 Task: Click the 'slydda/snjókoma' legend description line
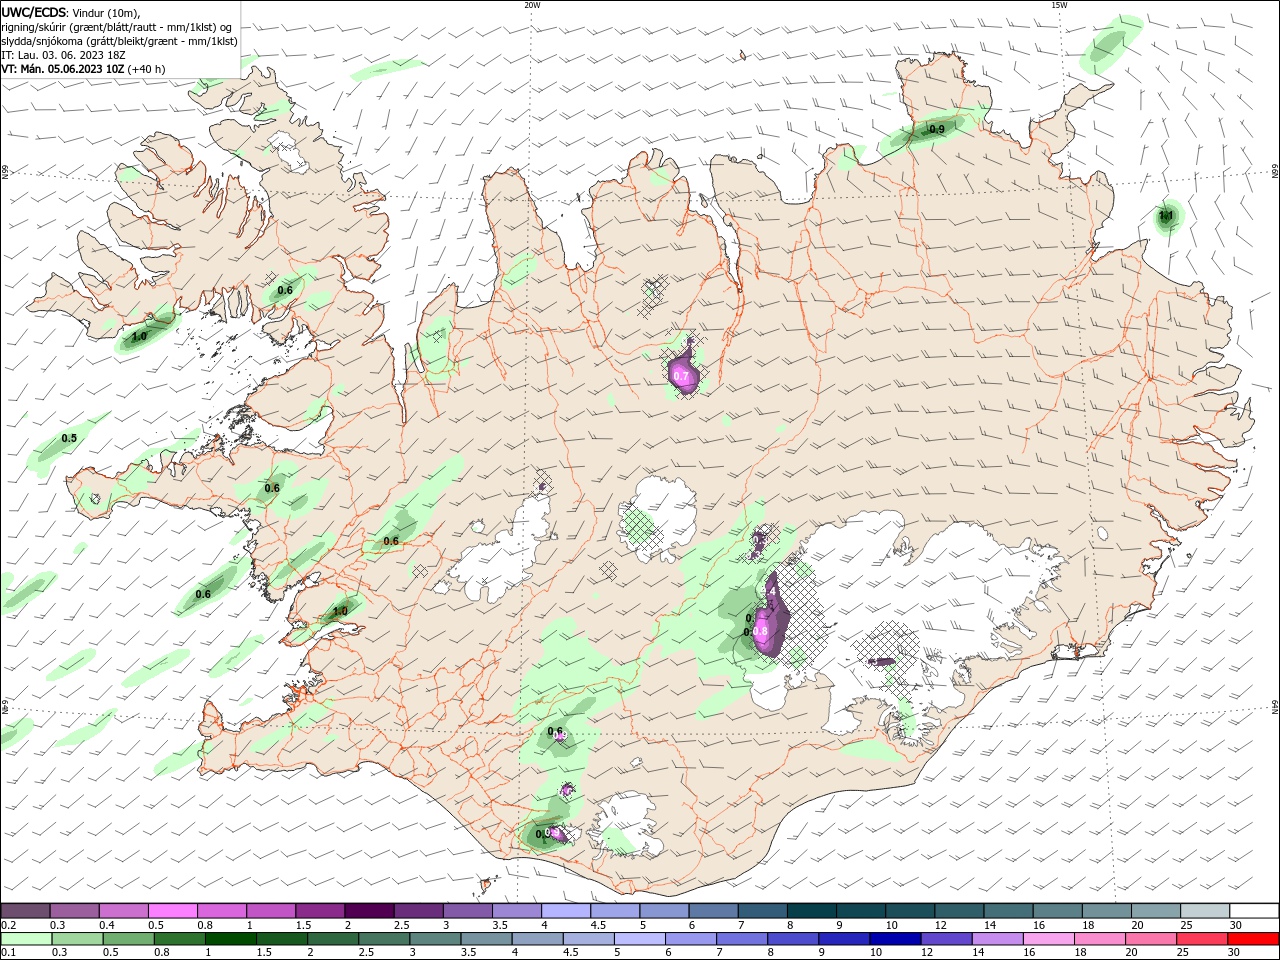[119, 41]
